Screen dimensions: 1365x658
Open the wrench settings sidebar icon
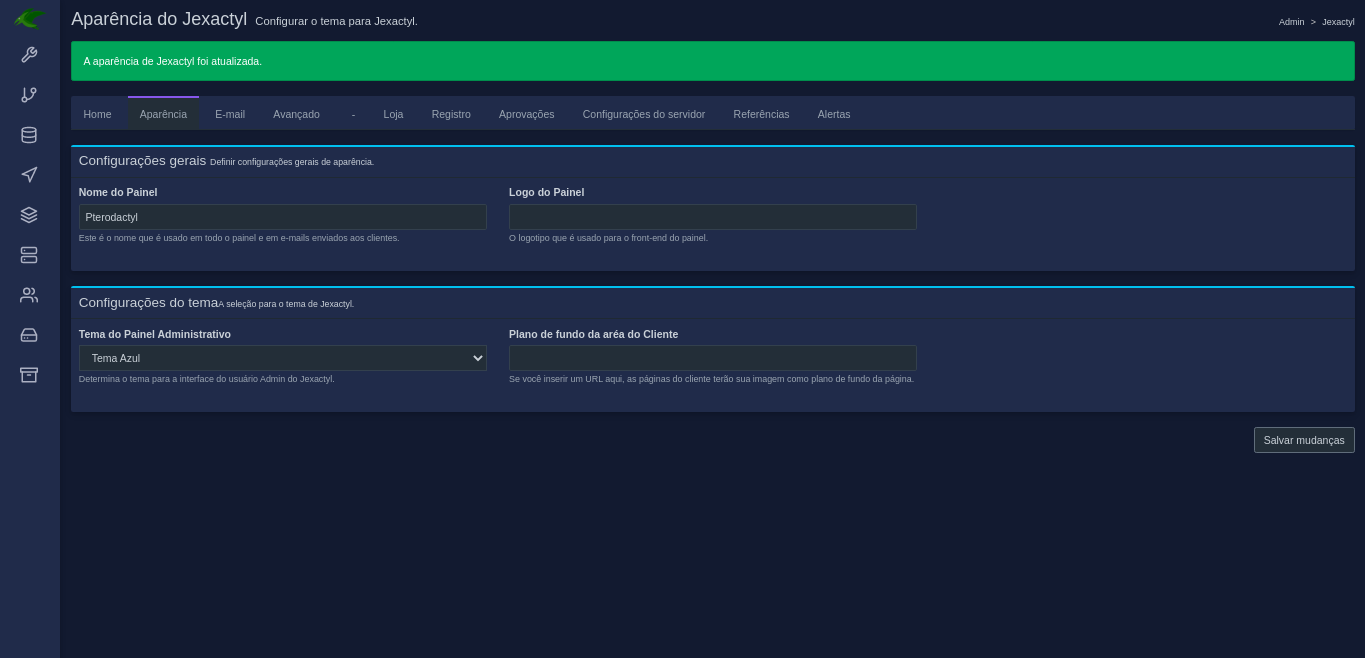click(29, 55)
